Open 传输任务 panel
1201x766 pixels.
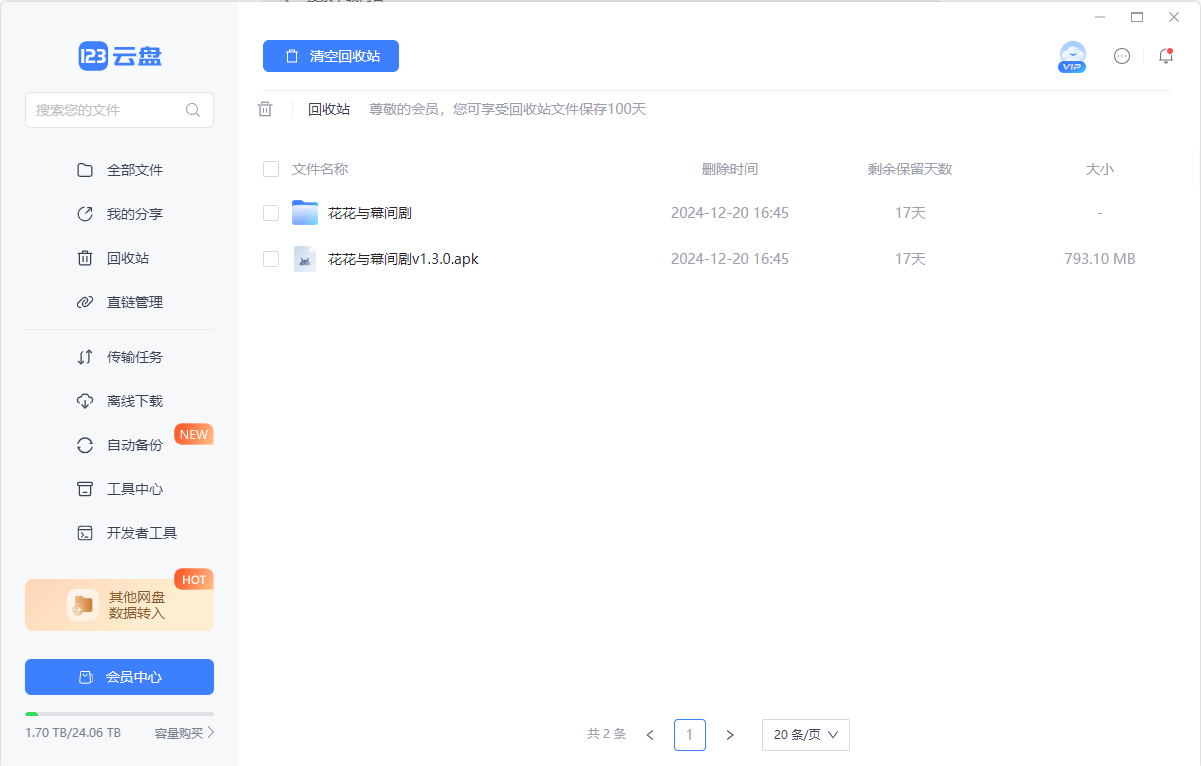tap(135, 356)
